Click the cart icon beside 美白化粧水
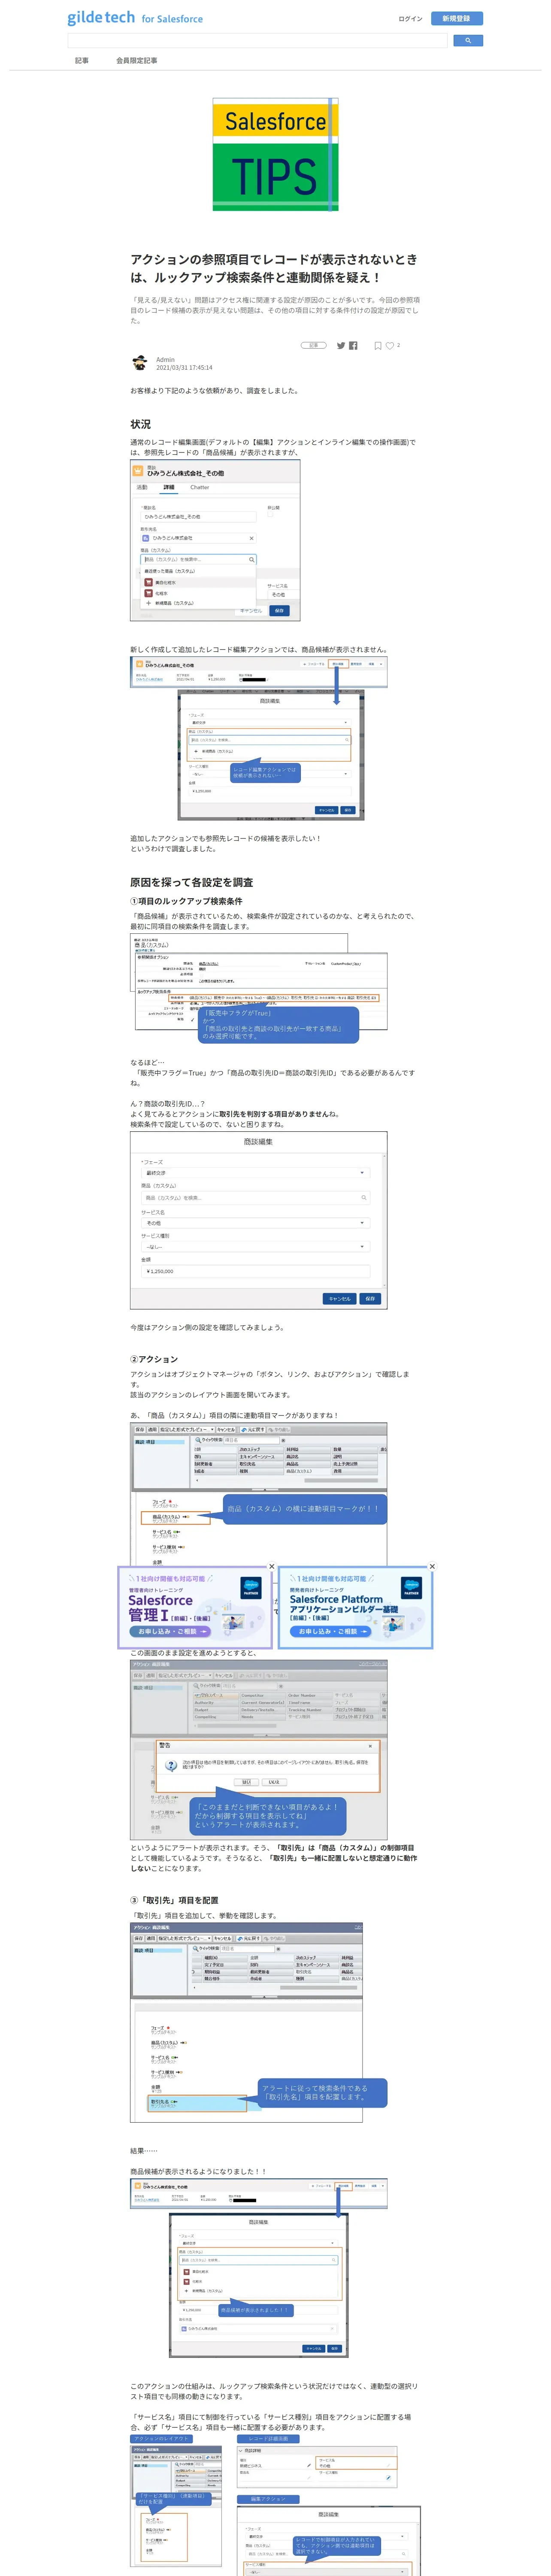The image size is (551, 2576). tap(148, 582)
